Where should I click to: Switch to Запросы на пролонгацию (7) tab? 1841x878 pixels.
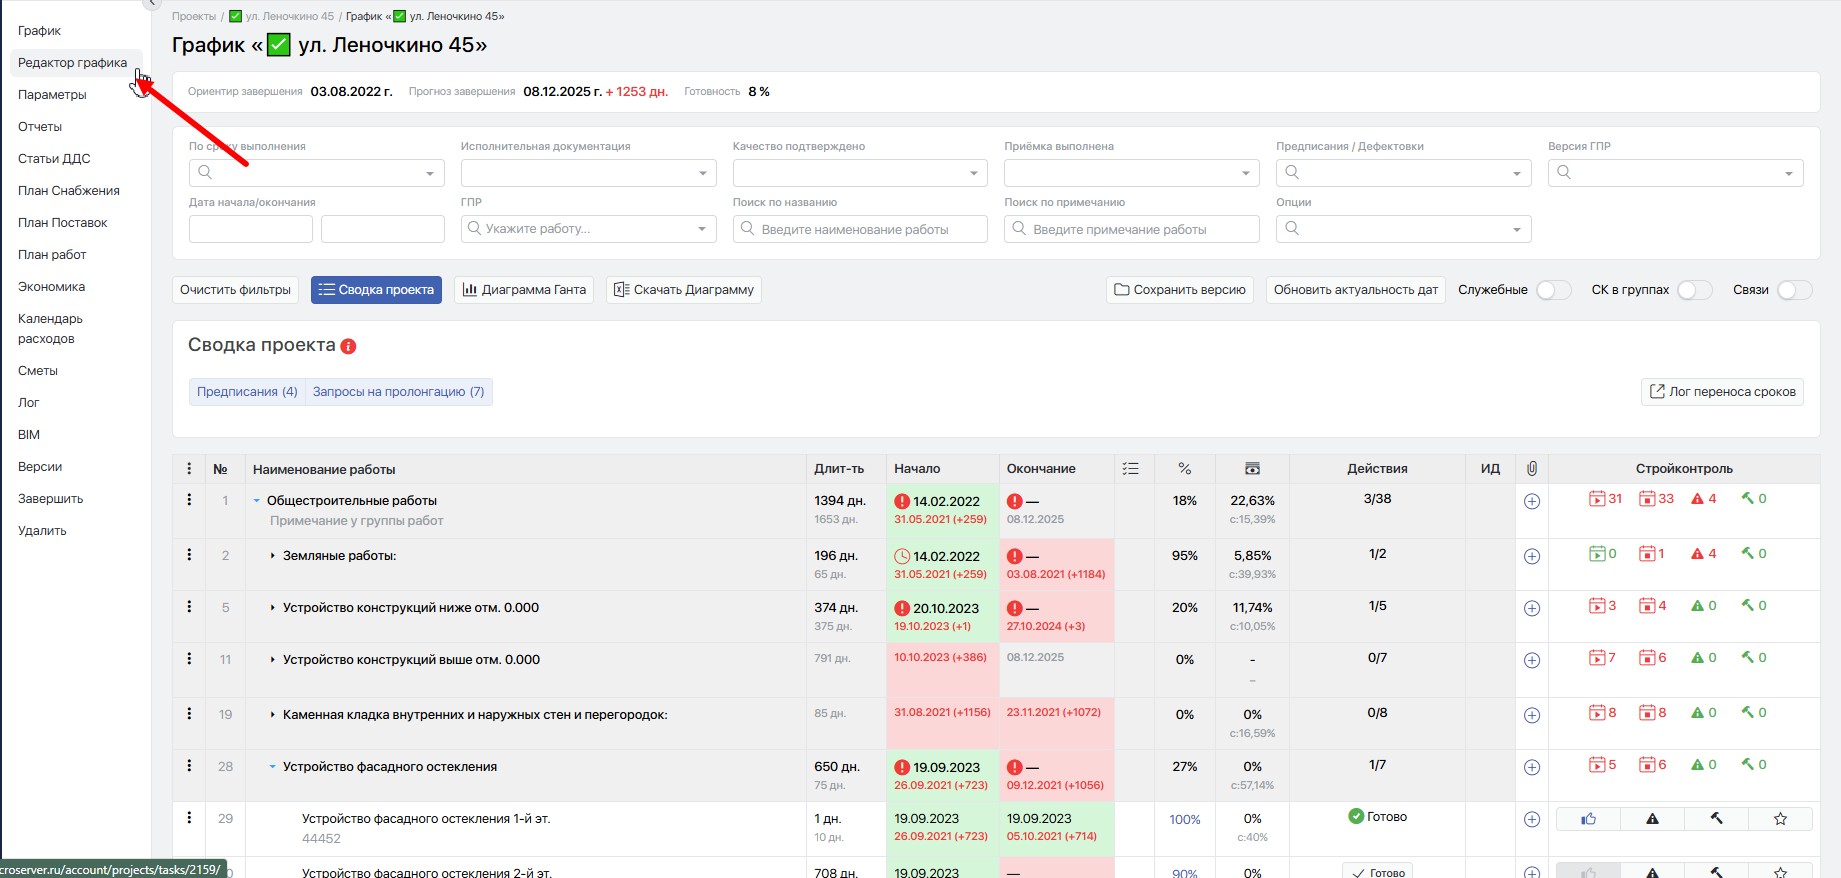coord(398,392)
